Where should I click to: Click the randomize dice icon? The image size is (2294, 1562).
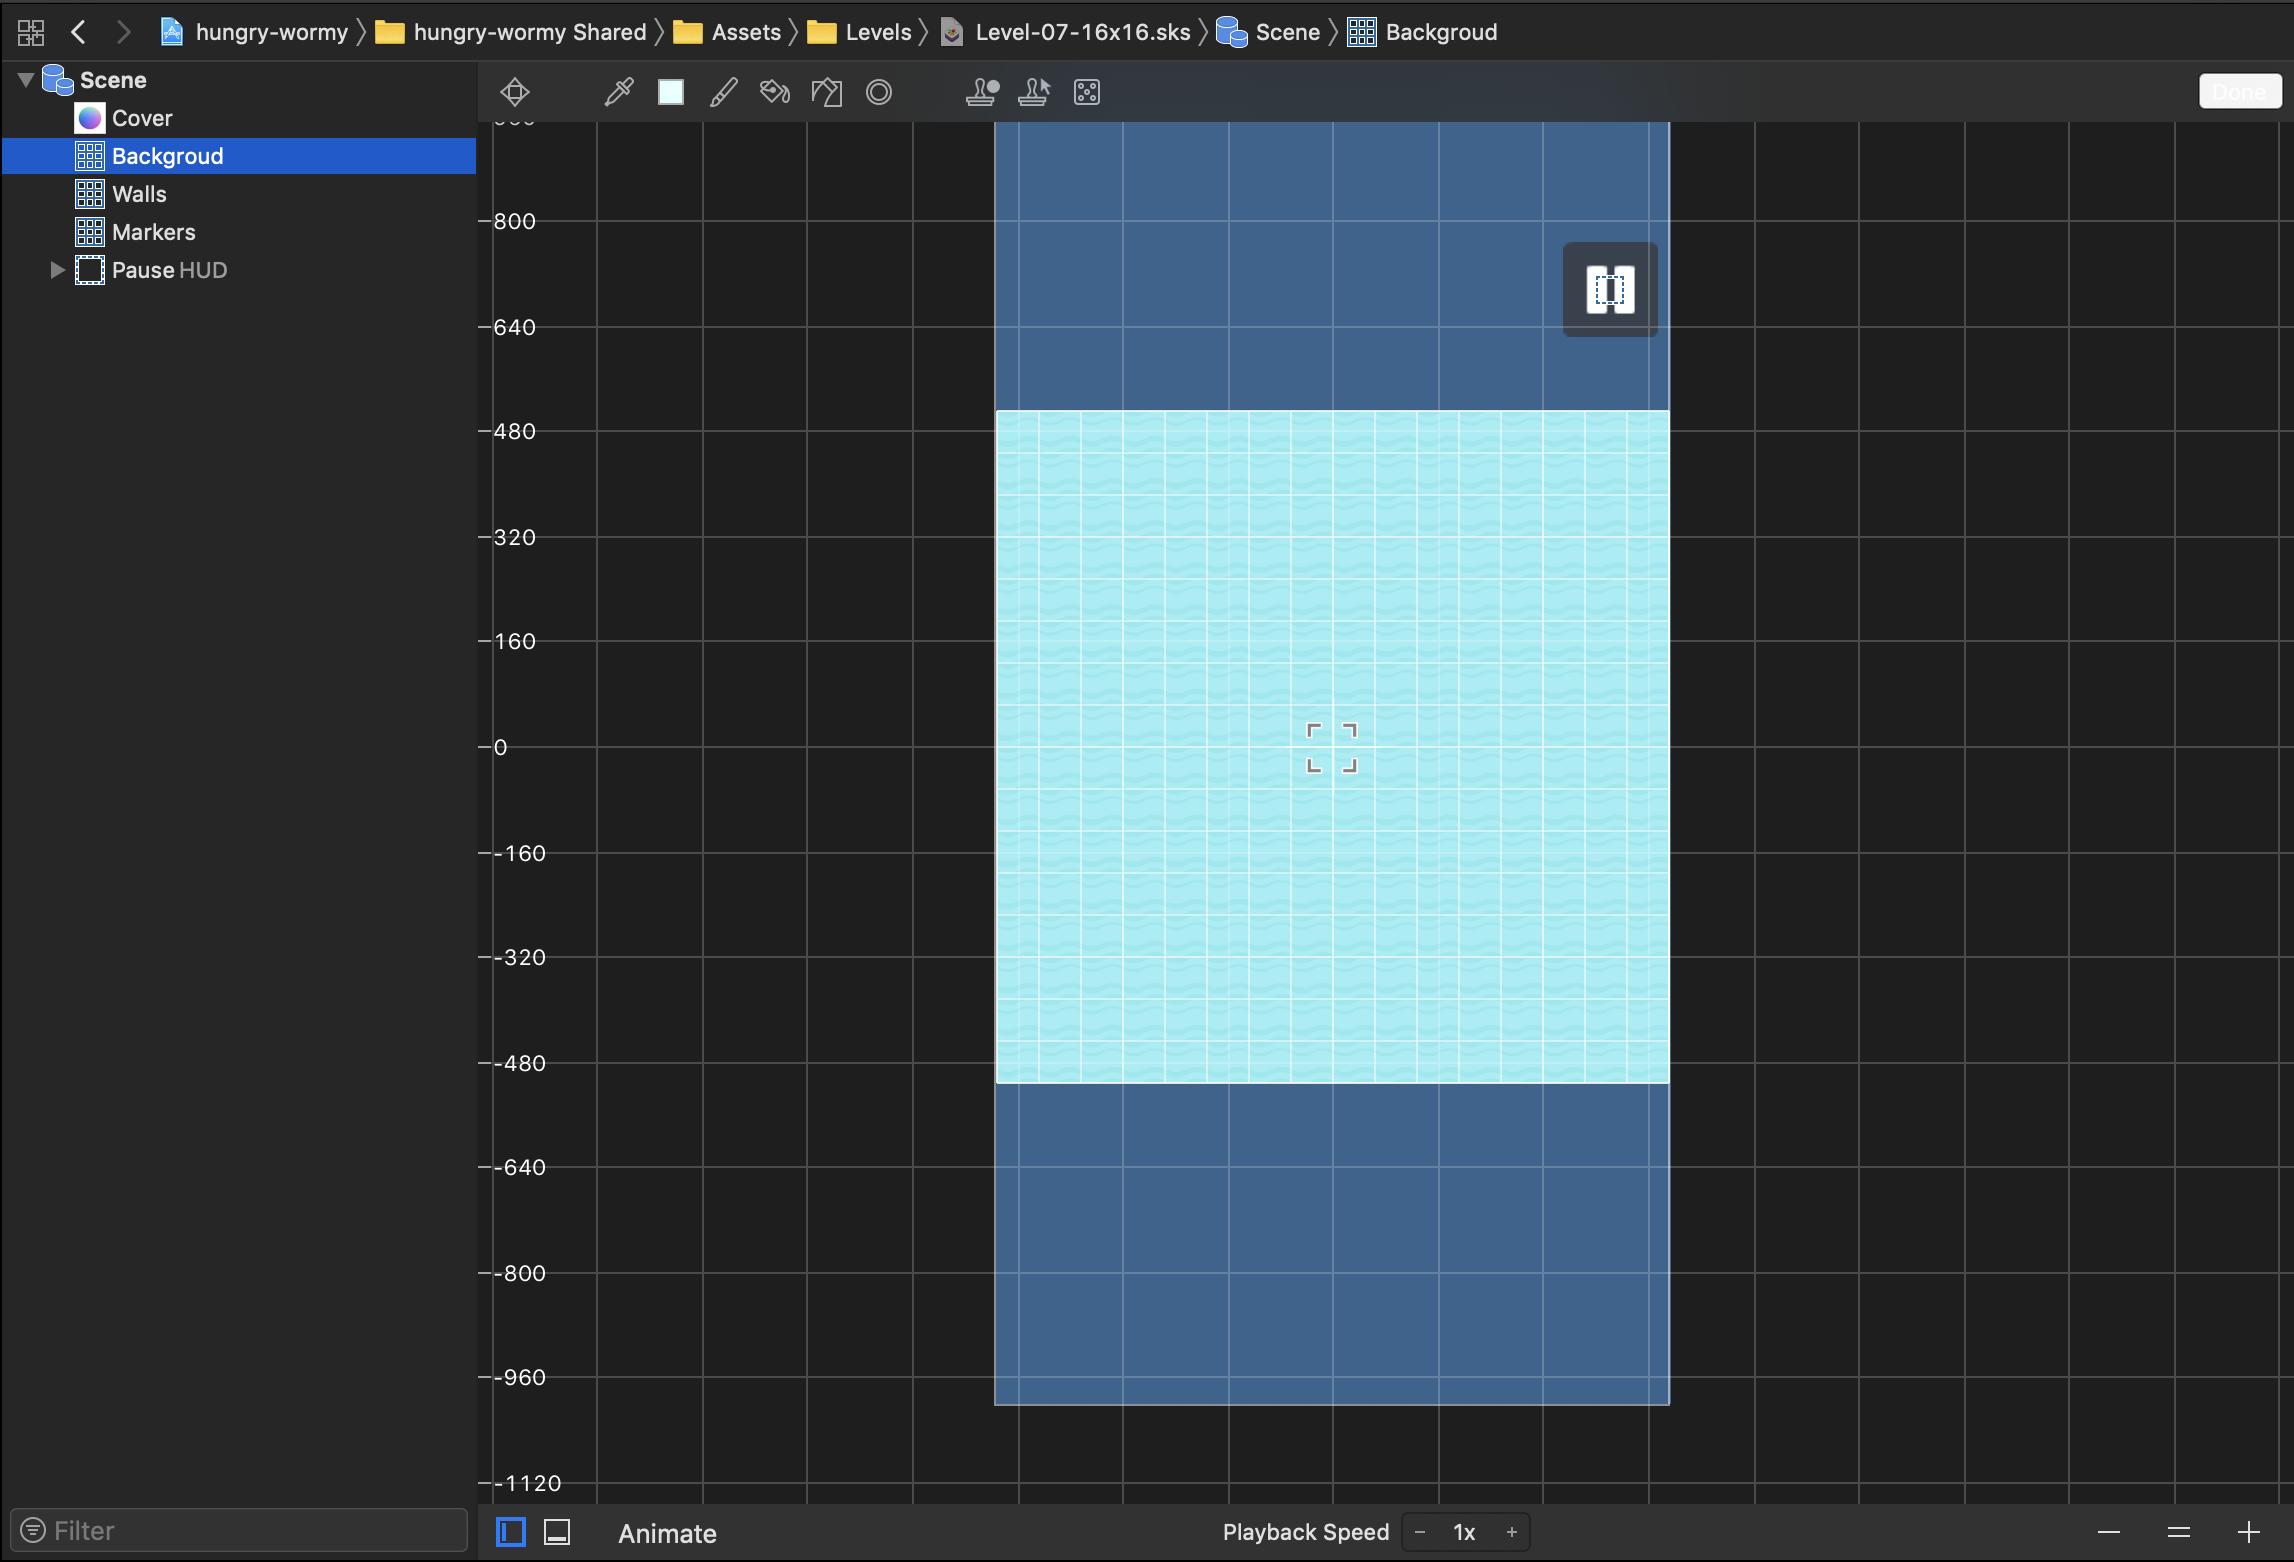[1087, 92]
